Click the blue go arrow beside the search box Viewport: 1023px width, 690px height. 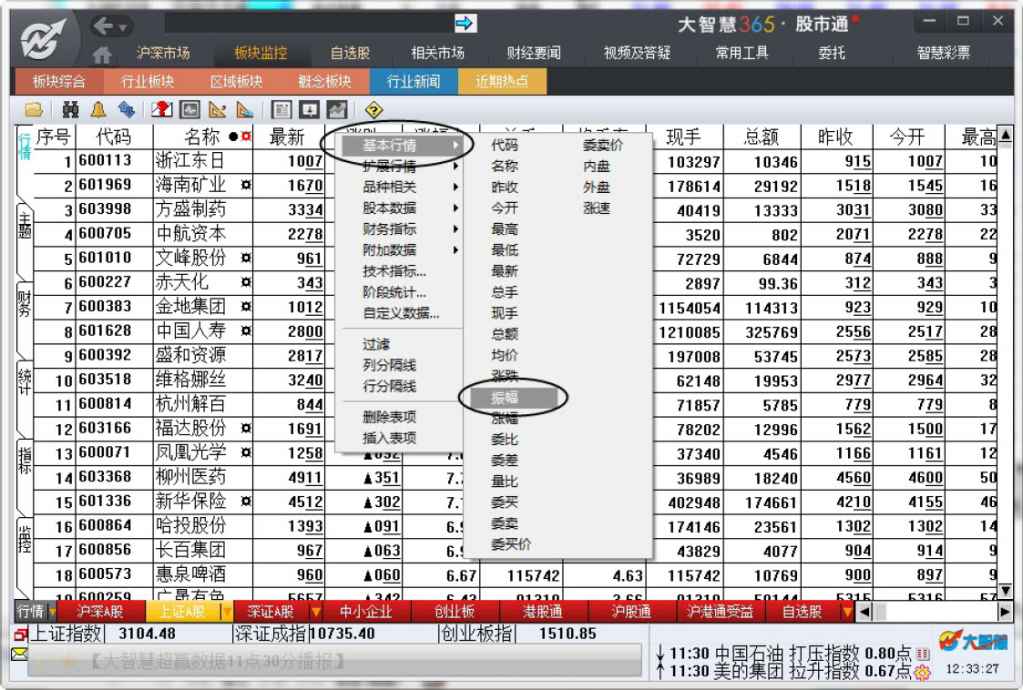tap(465, 24)
